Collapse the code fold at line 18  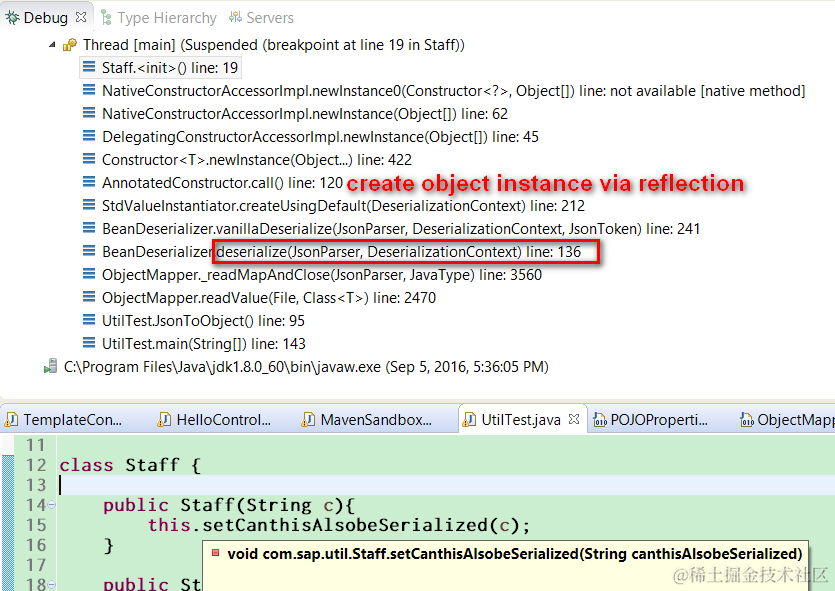coord(51,584)
